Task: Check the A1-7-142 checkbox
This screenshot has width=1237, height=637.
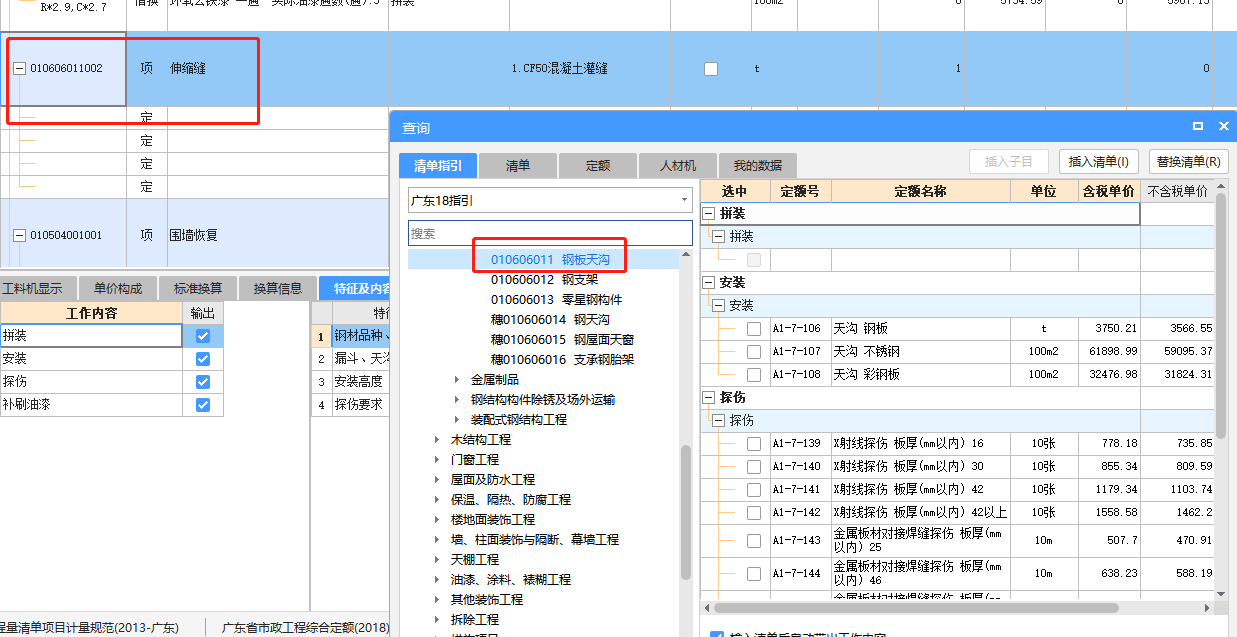Action: [754, 512]
